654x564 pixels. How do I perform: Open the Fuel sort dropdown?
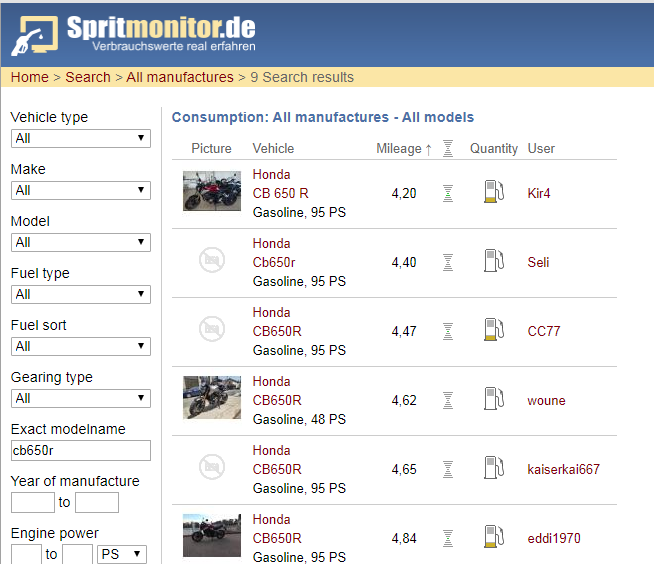tap(81, 346)
